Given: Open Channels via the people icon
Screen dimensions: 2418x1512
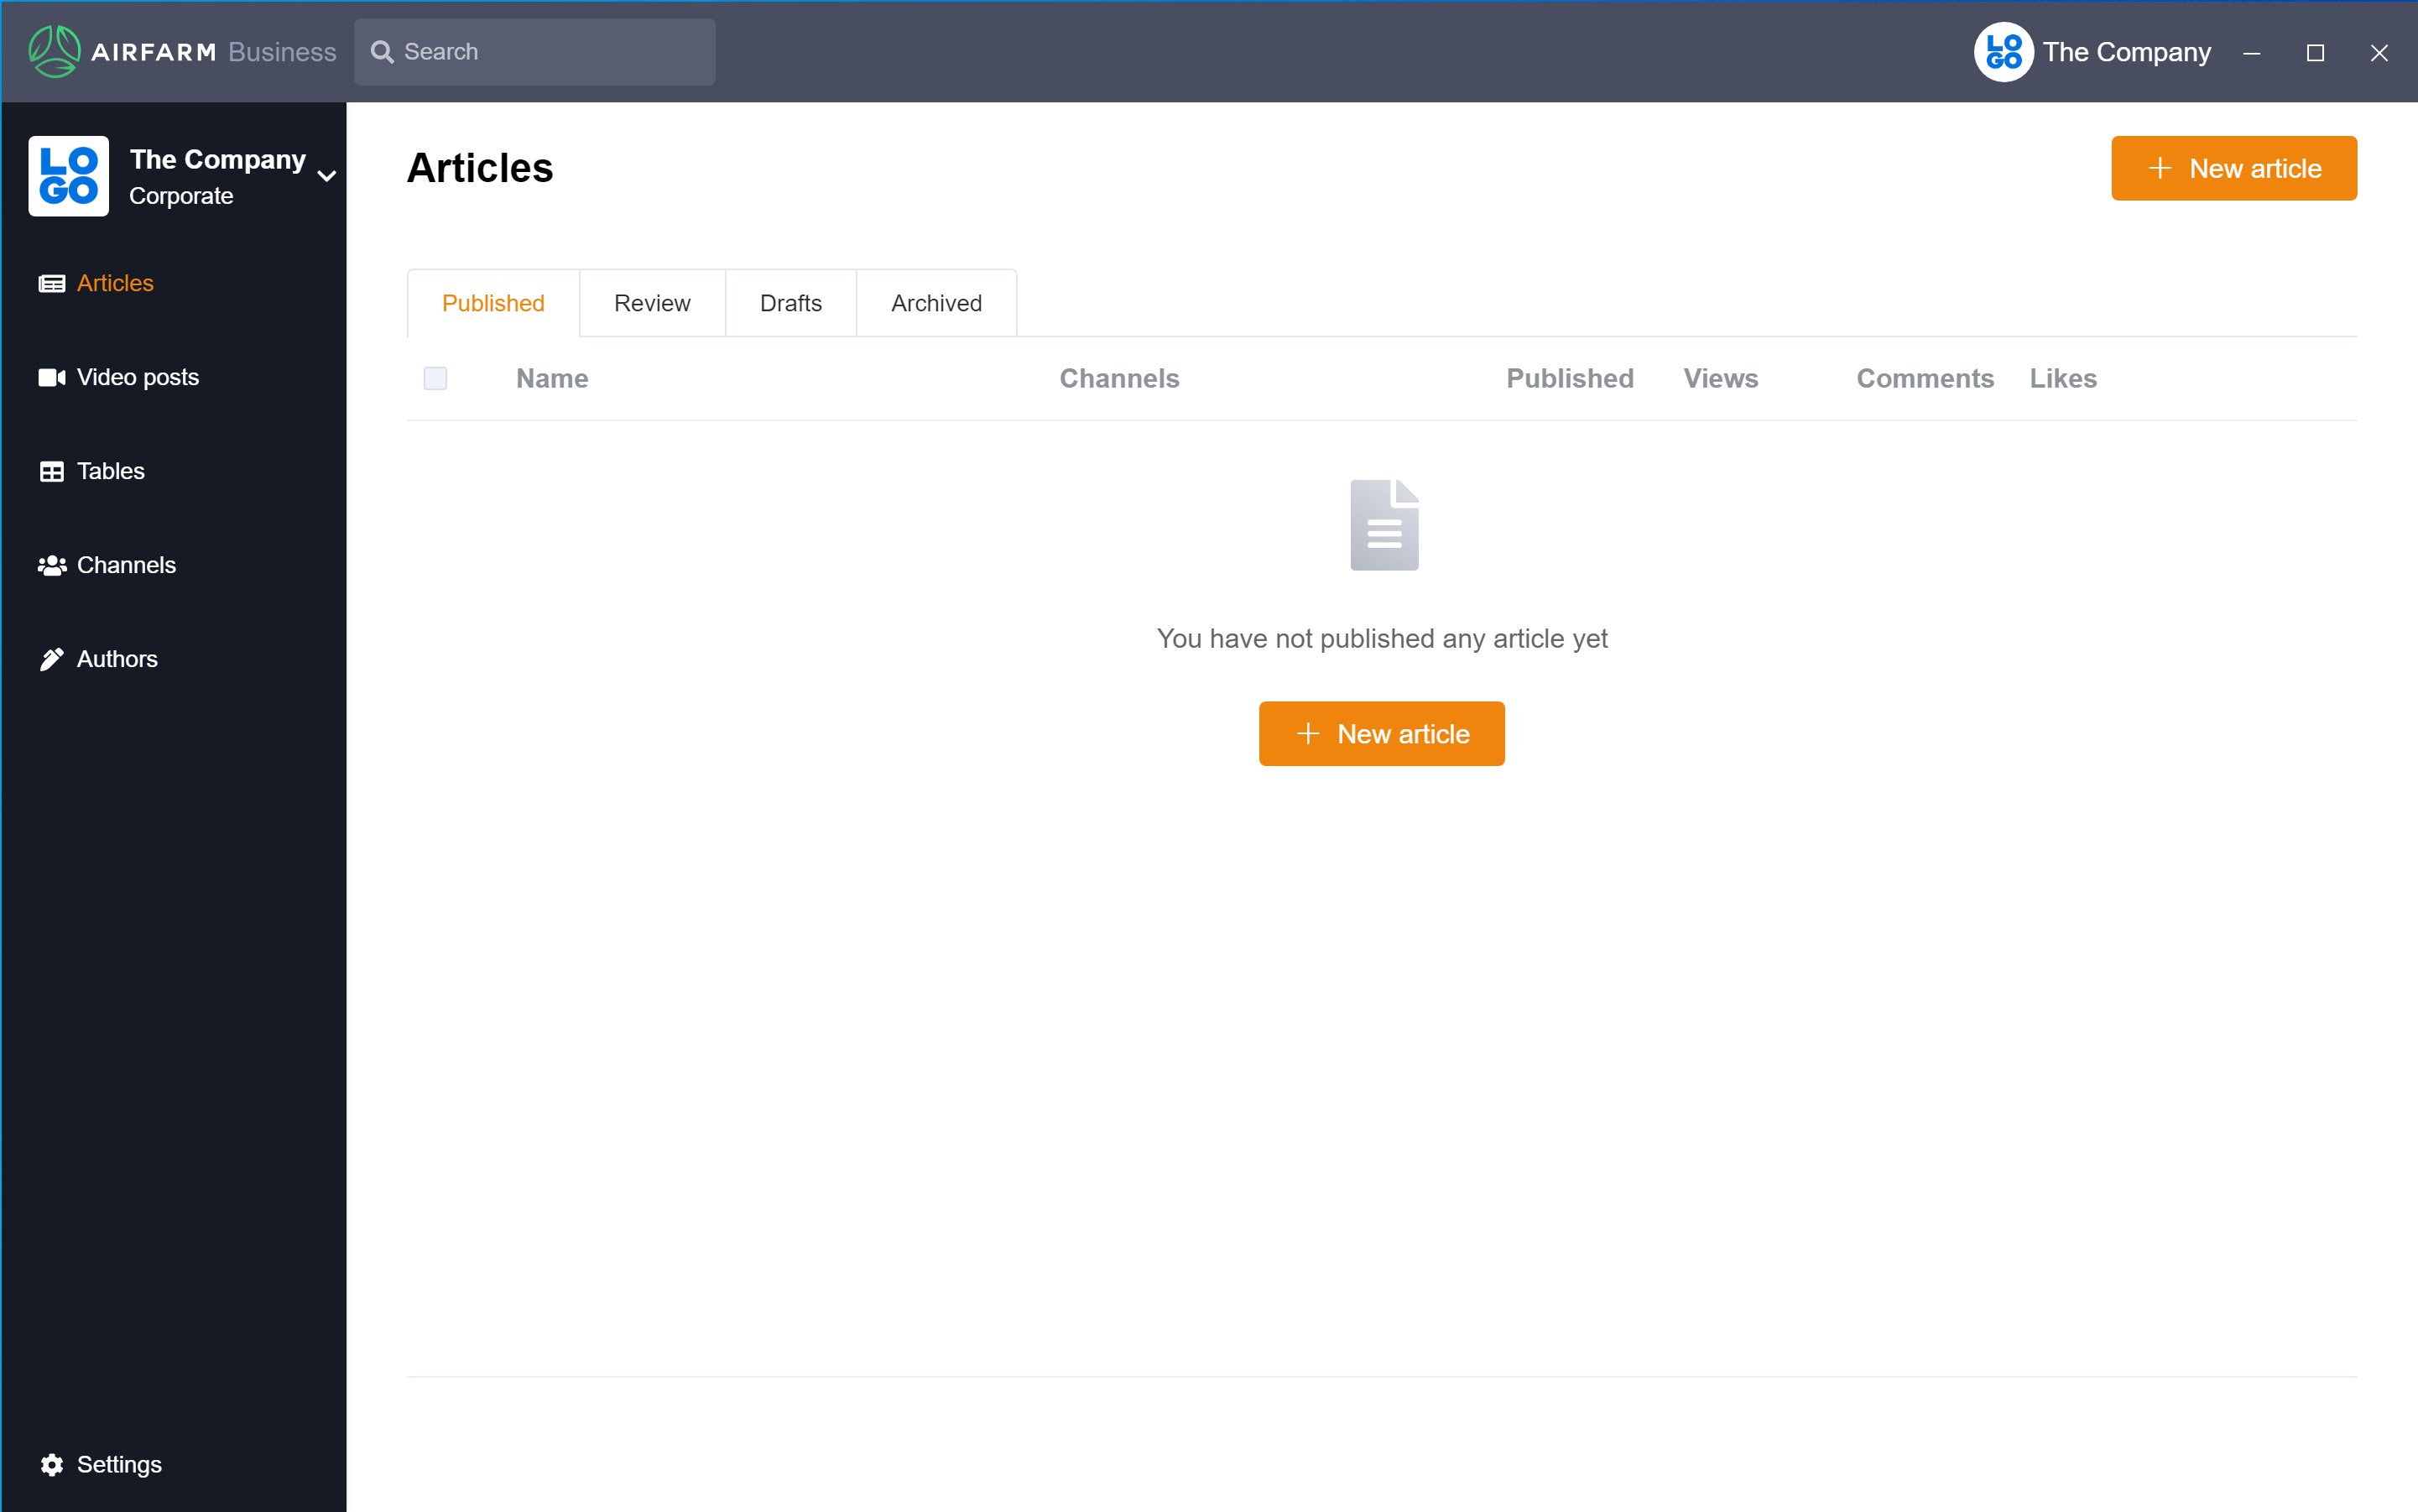Looking at the screenshot, I should (52, 566).
